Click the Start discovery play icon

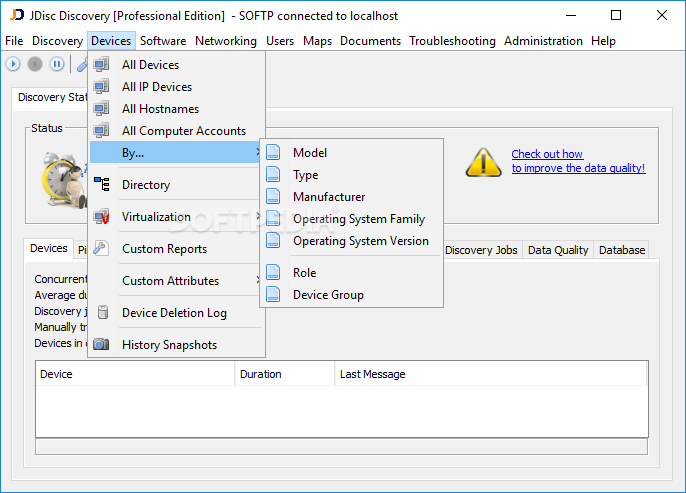[13, 64]
